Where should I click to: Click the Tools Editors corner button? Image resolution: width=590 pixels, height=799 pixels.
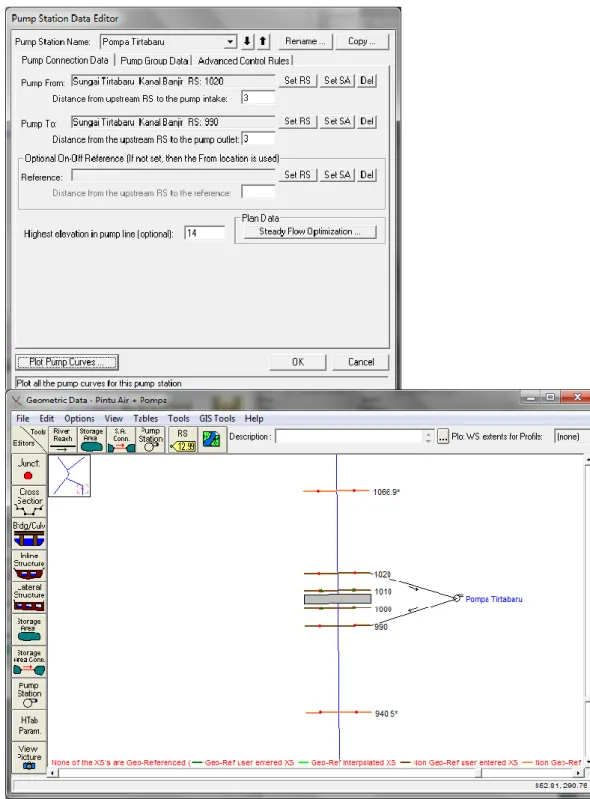click(29, 439)
